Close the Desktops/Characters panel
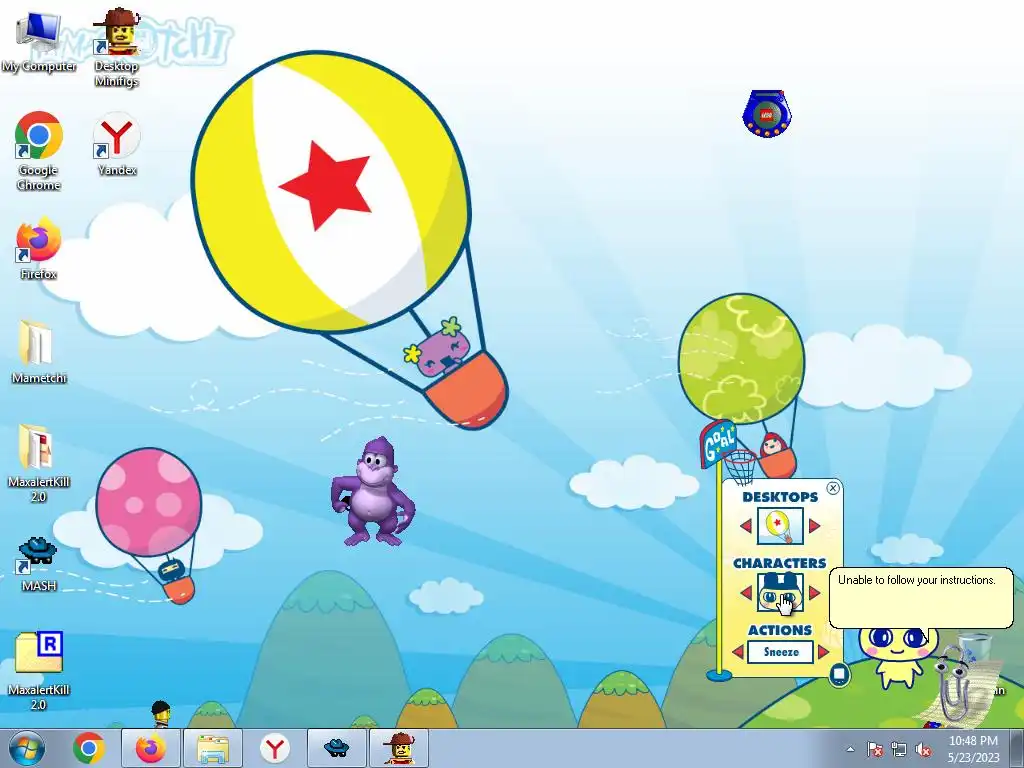This screenshot has height=768, width=1024. (x=833, y=488)
